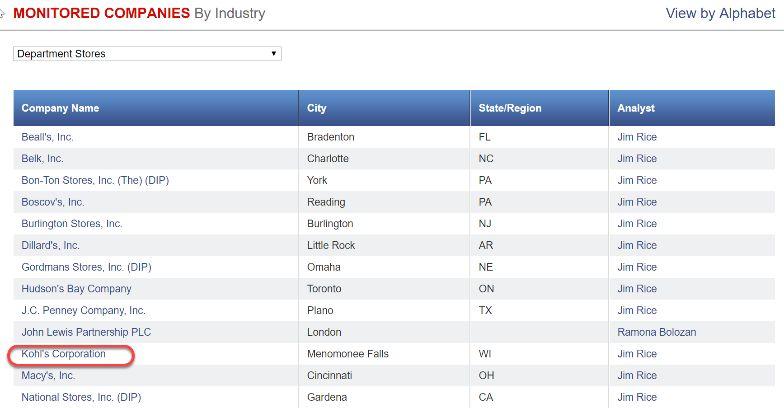Open Jim Rice link in Burlington Stores row
Image resolution: width=784 pixels, height=408 pixels.
tap(637, 224)
